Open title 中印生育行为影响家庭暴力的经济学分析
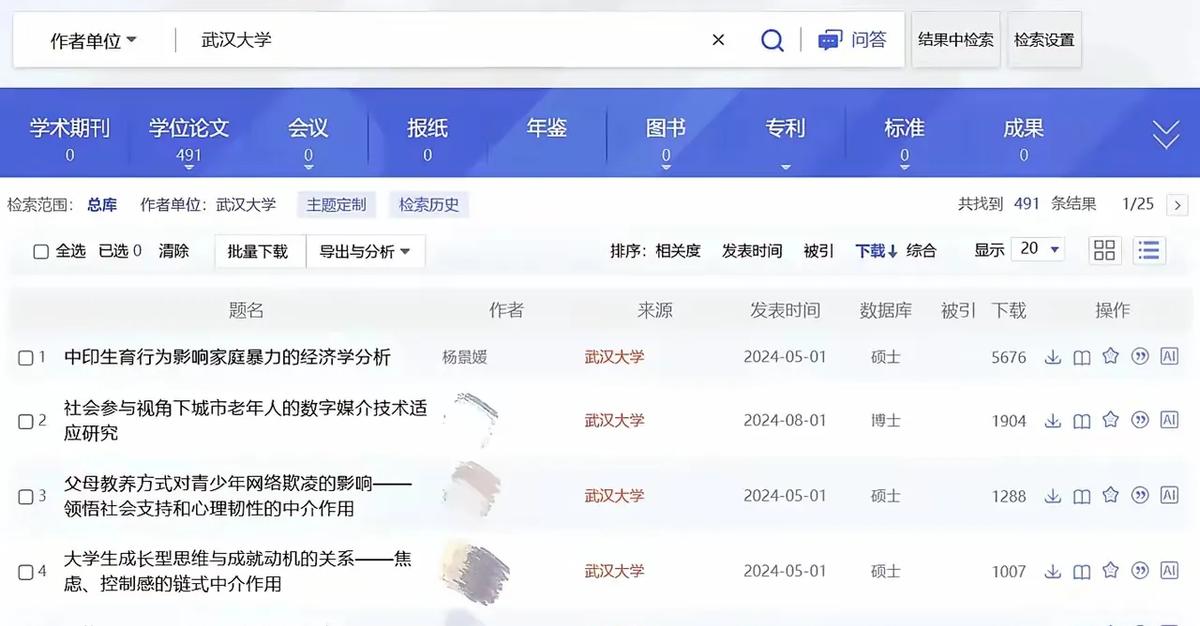The height and width of the screenshot is (626, 1200). [x=227, y=357]
